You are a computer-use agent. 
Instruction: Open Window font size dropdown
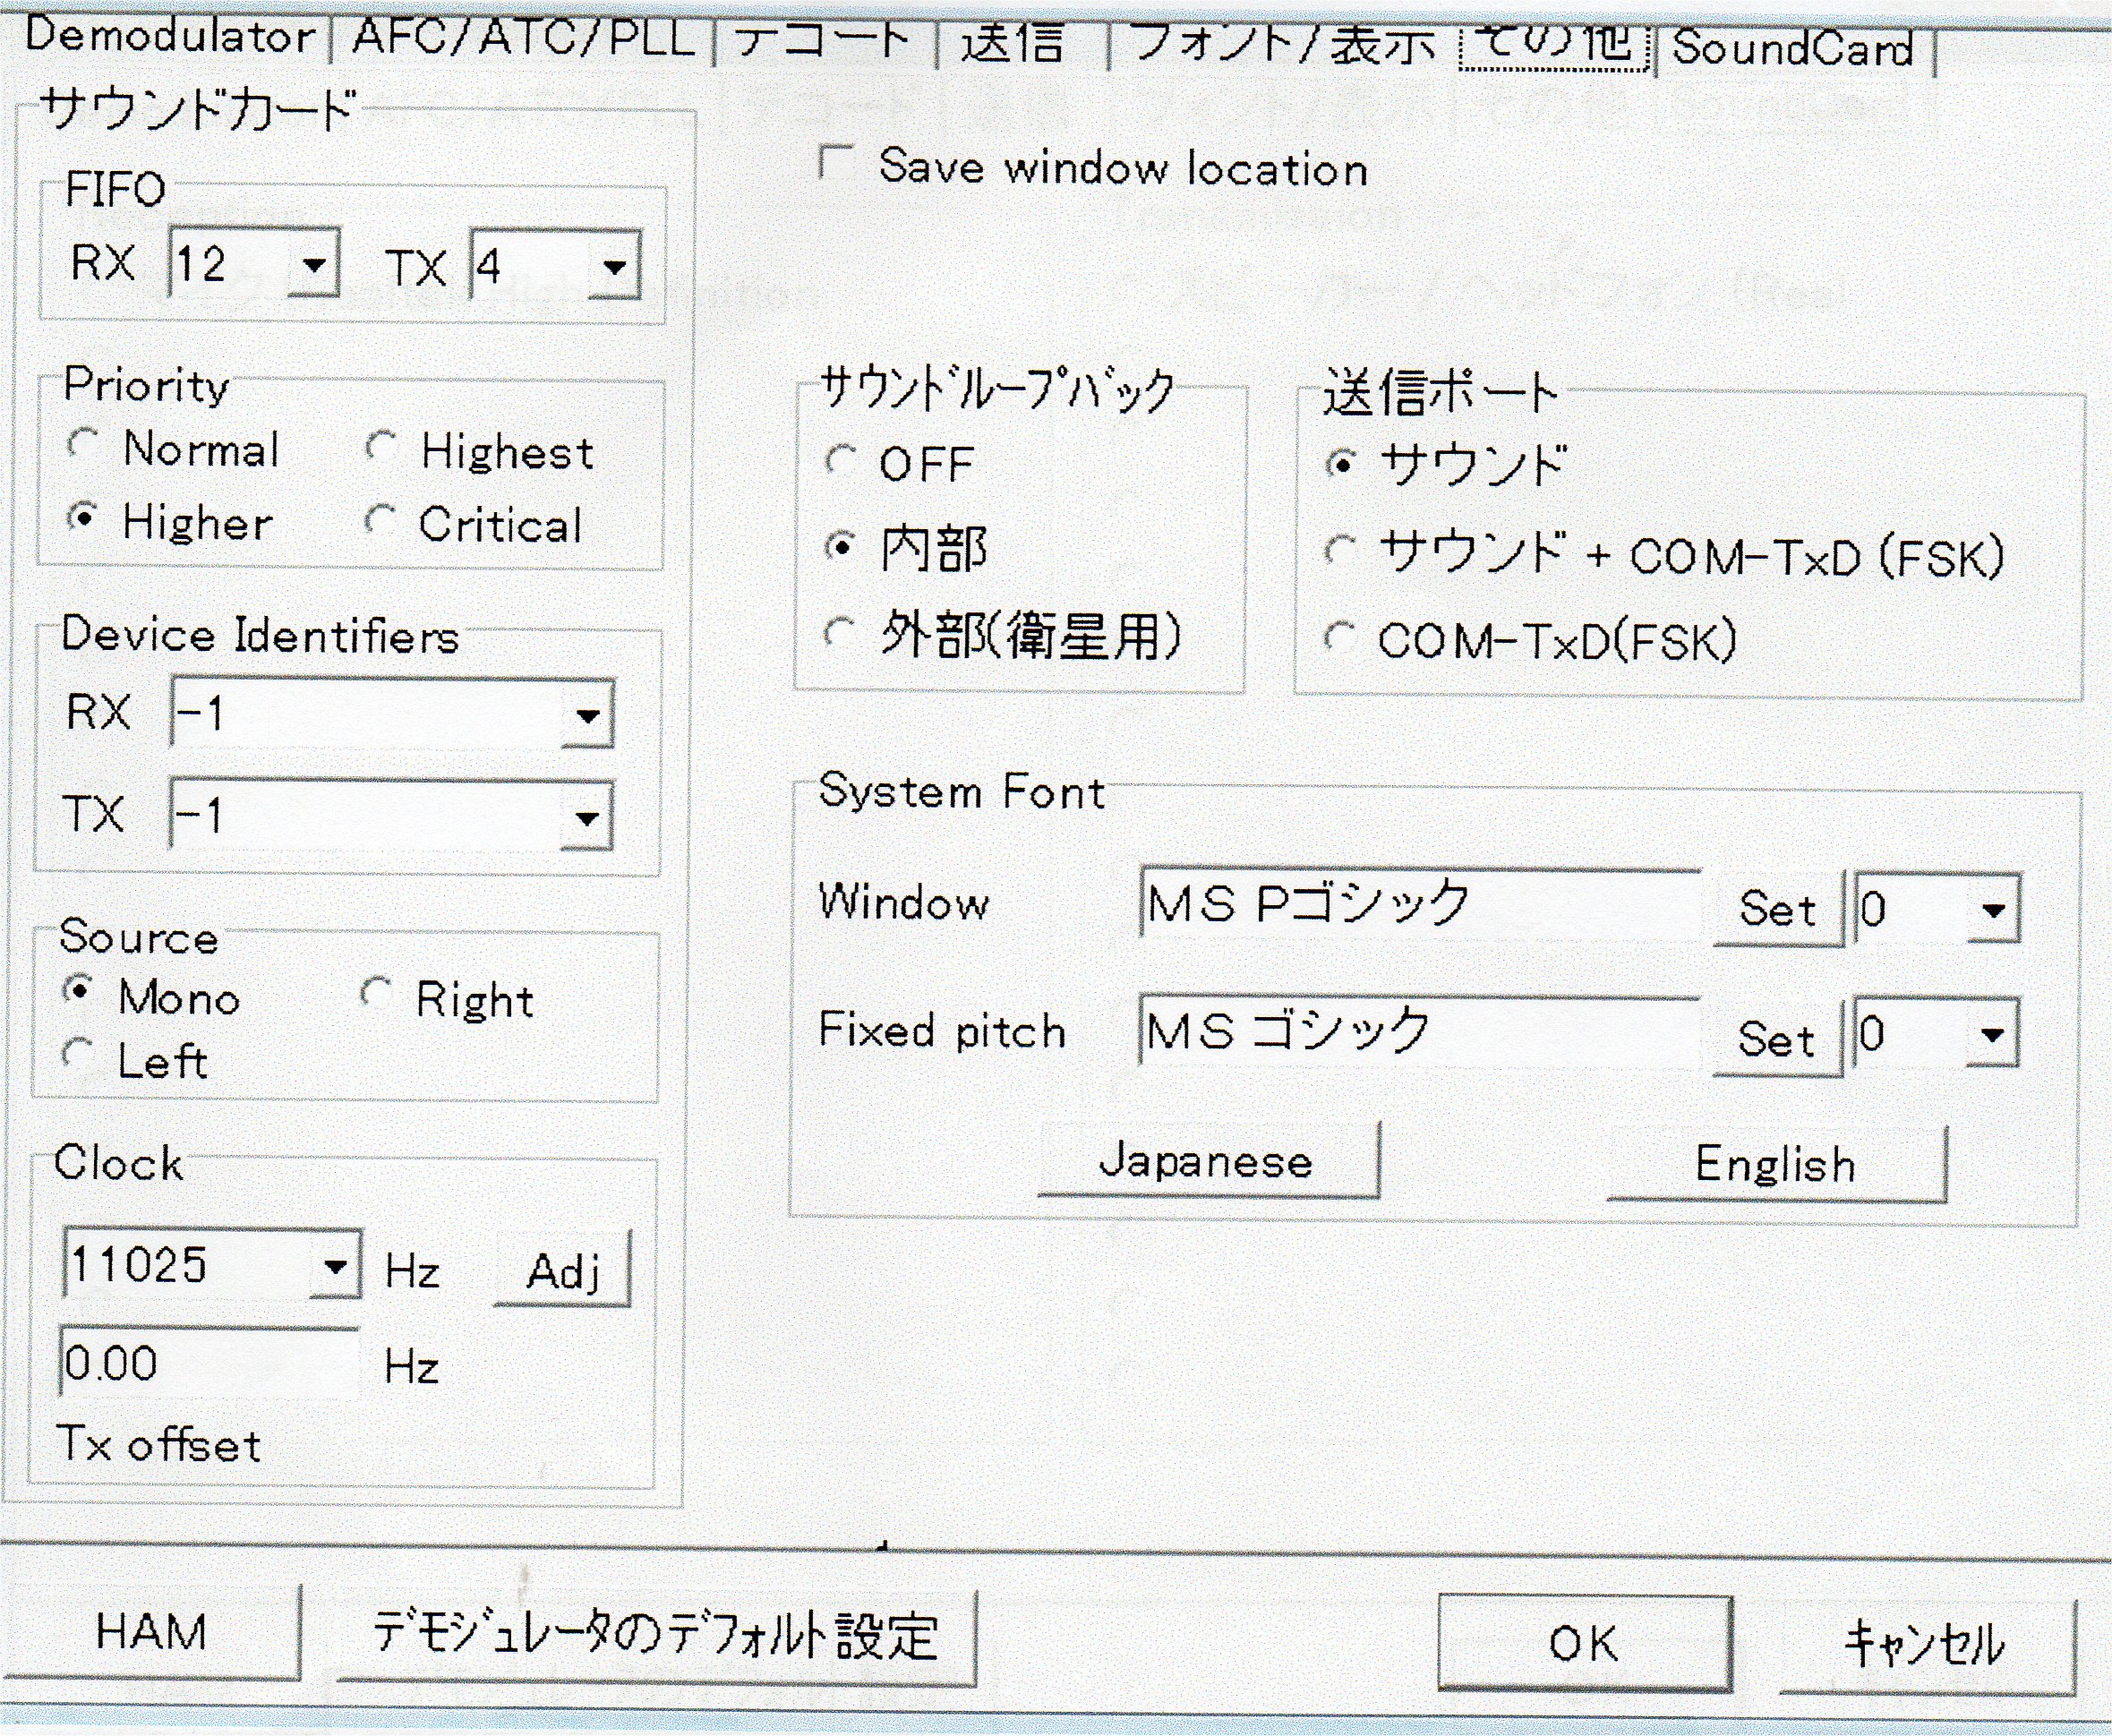click(x=1993, y=910)
